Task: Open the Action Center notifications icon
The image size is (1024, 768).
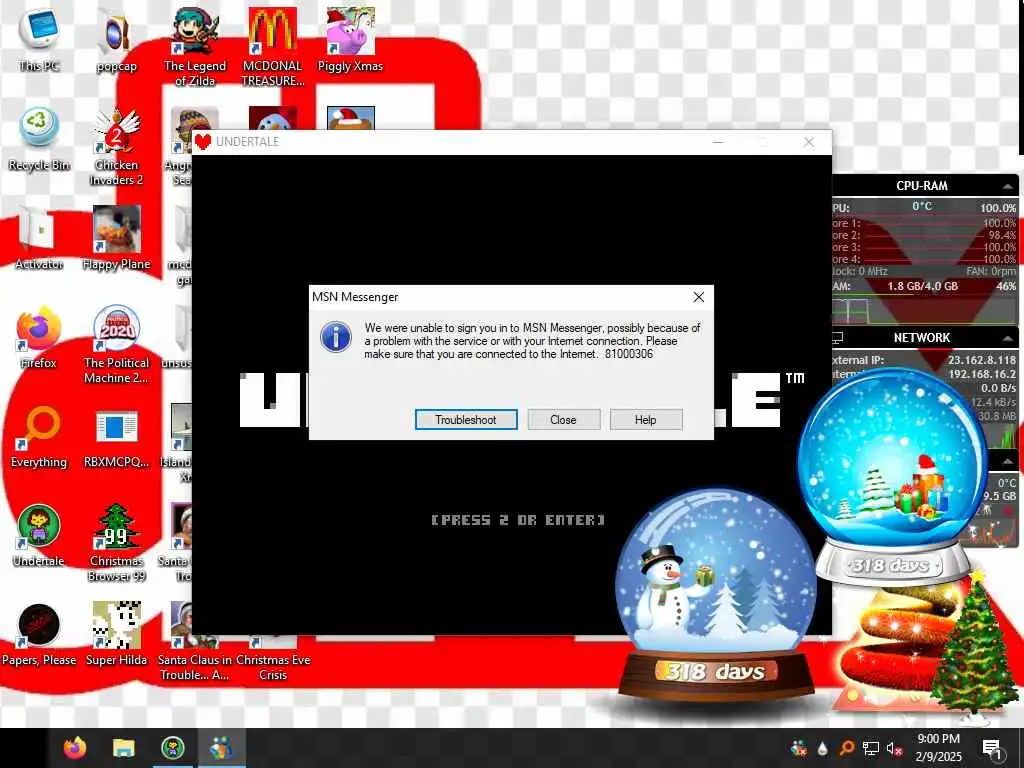Action: (991, 748)
